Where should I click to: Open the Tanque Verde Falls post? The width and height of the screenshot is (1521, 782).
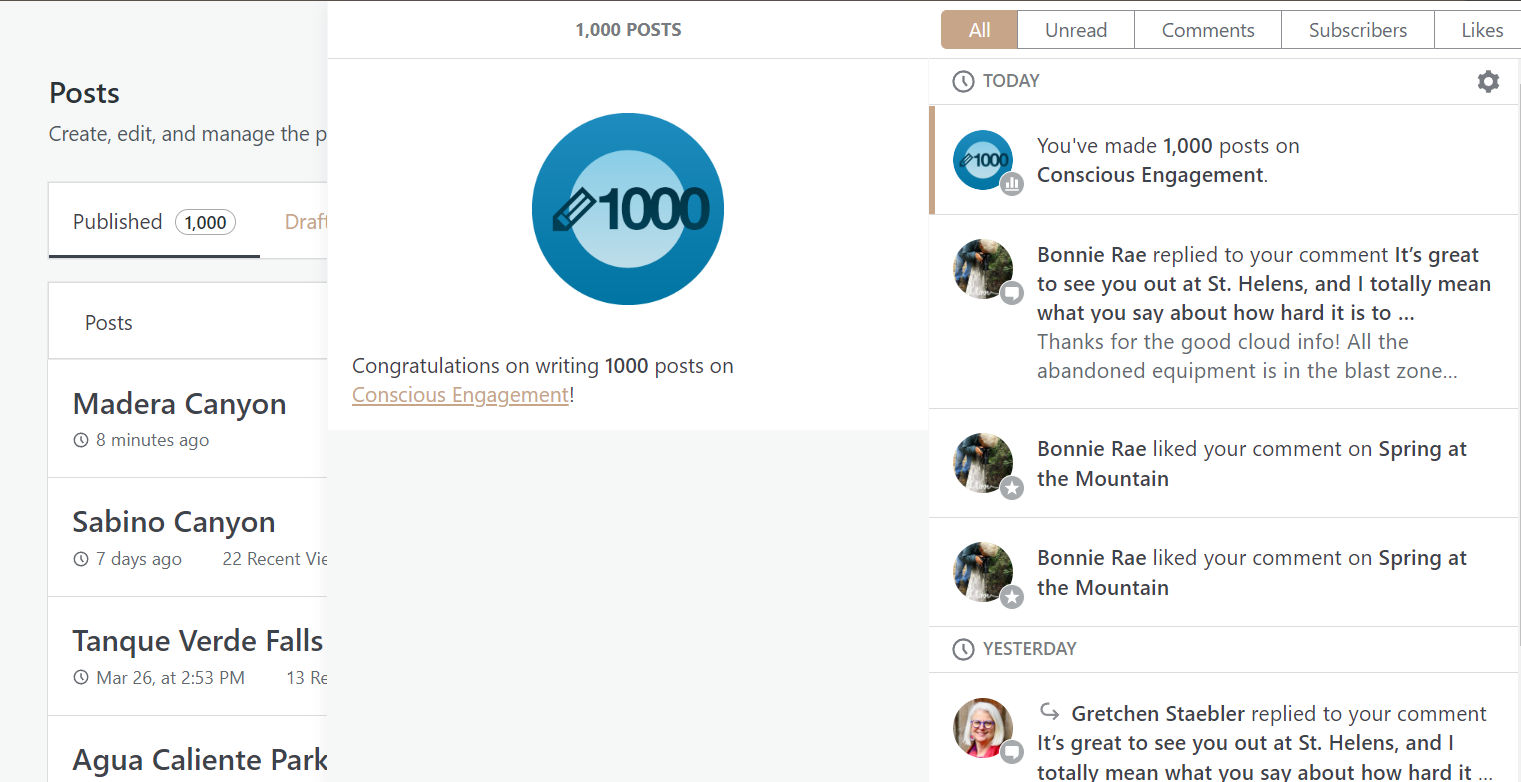click(198, 641)
